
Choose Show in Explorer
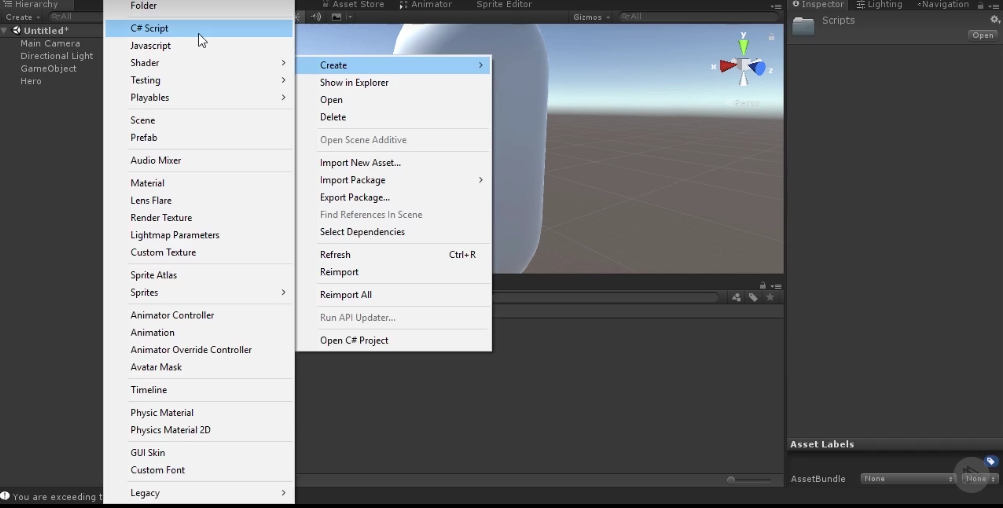pyautogui.click(x=394, y=83)
